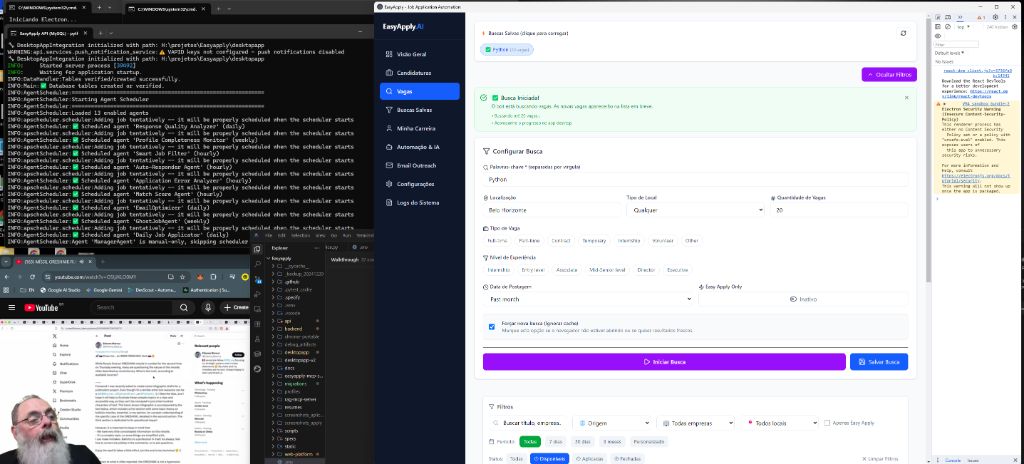
Task: Click the Palavras-chave input field
Action: click(x=695, y=180)
